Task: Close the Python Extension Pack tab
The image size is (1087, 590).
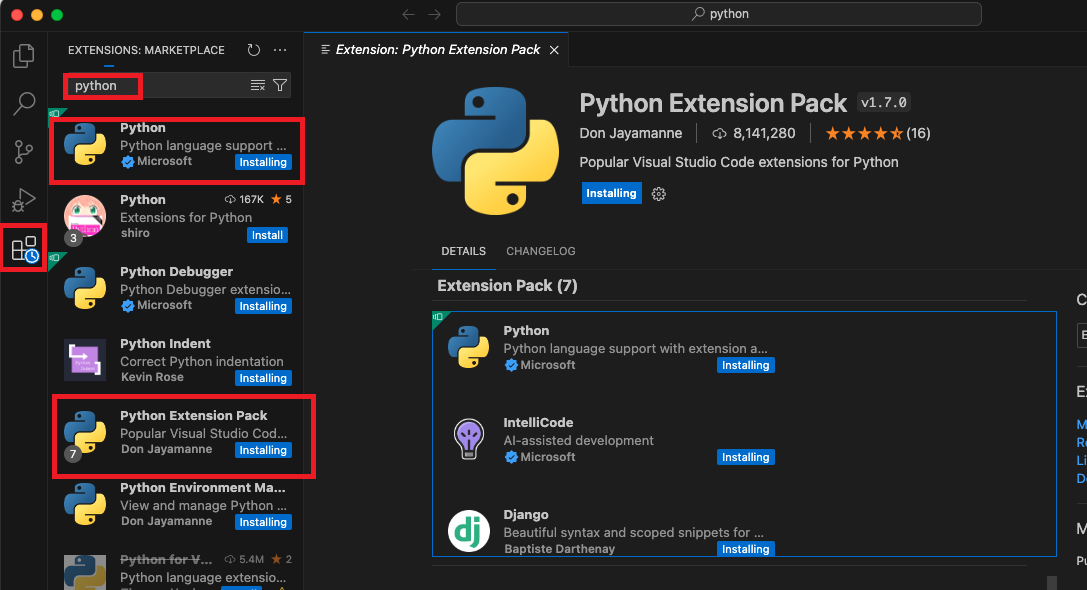Action: tap(554, 50)
